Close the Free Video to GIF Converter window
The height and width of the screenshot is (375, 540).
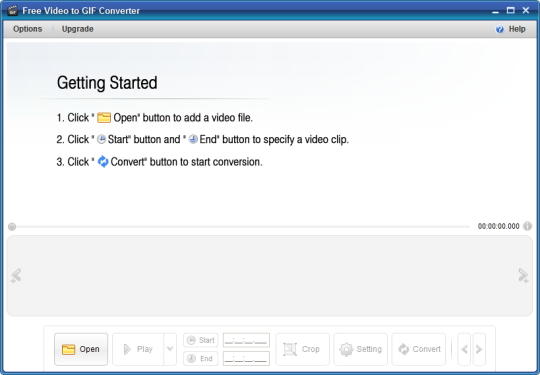[526, 10]
